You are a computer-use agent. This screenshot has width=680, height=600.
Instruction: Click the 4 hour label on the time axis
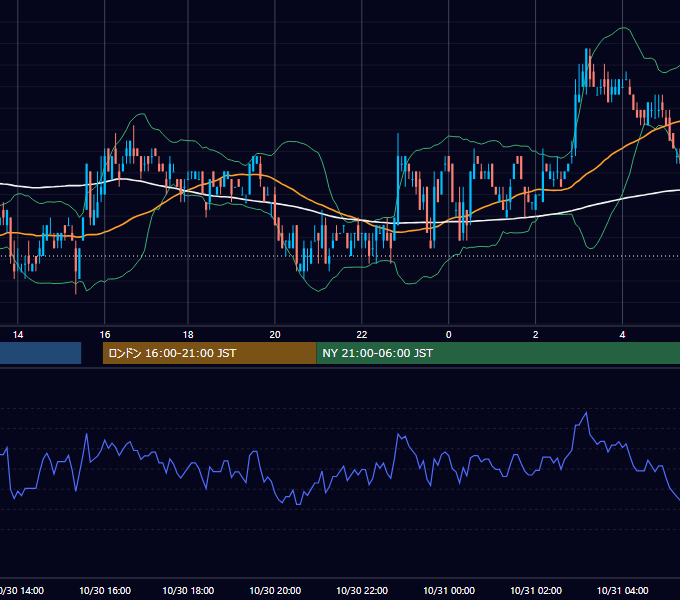tap(622, 335)
